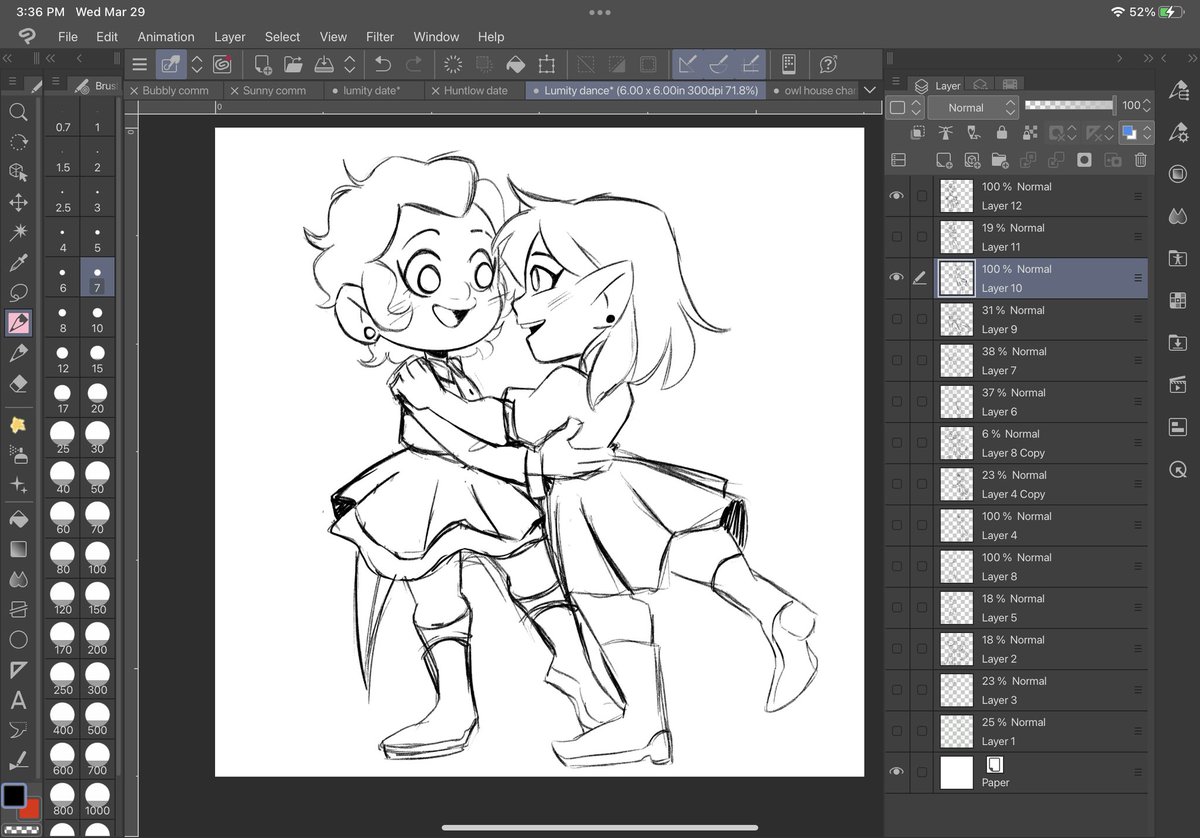Select the Gradient tool

(x=18, y=549)
